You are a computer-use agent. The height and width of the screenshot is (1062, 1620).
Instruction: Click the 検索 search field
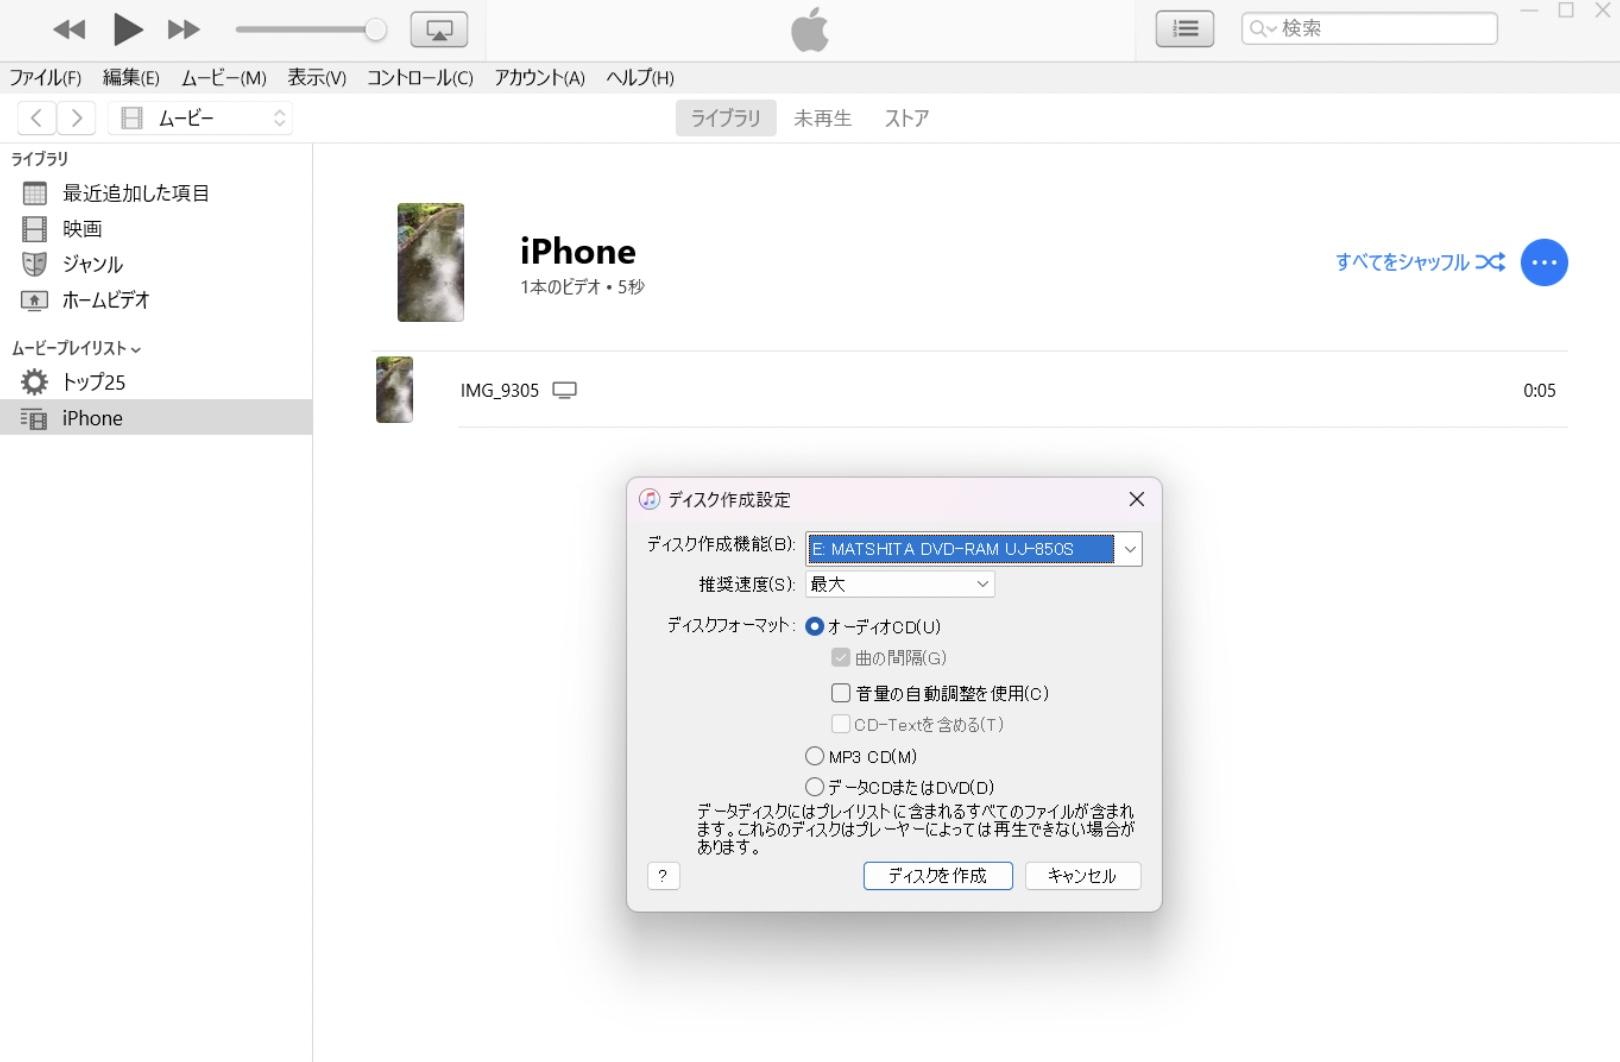tap(1369, 29)
